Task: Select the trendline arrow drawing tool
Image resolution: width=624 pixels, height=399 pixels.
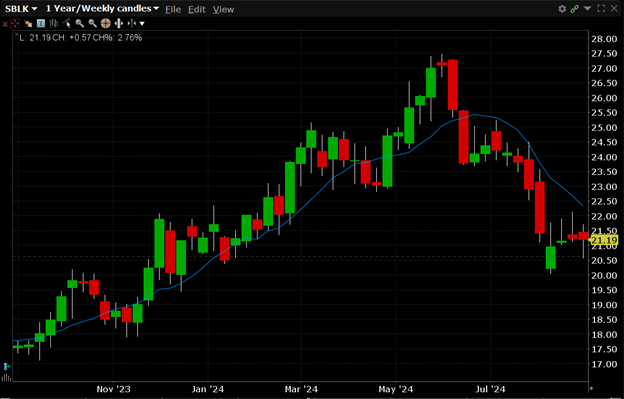Action: click(x=28, y=23)
